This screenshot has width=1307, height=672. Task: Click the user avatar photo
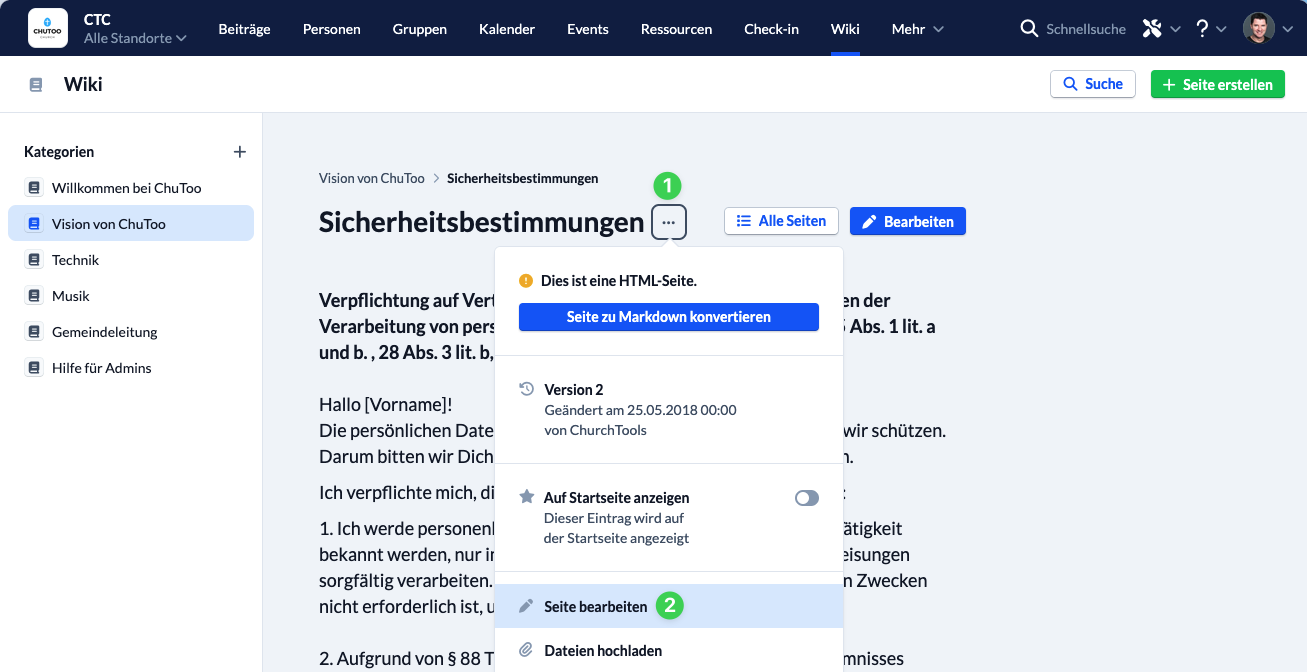tap(1259, 28)
